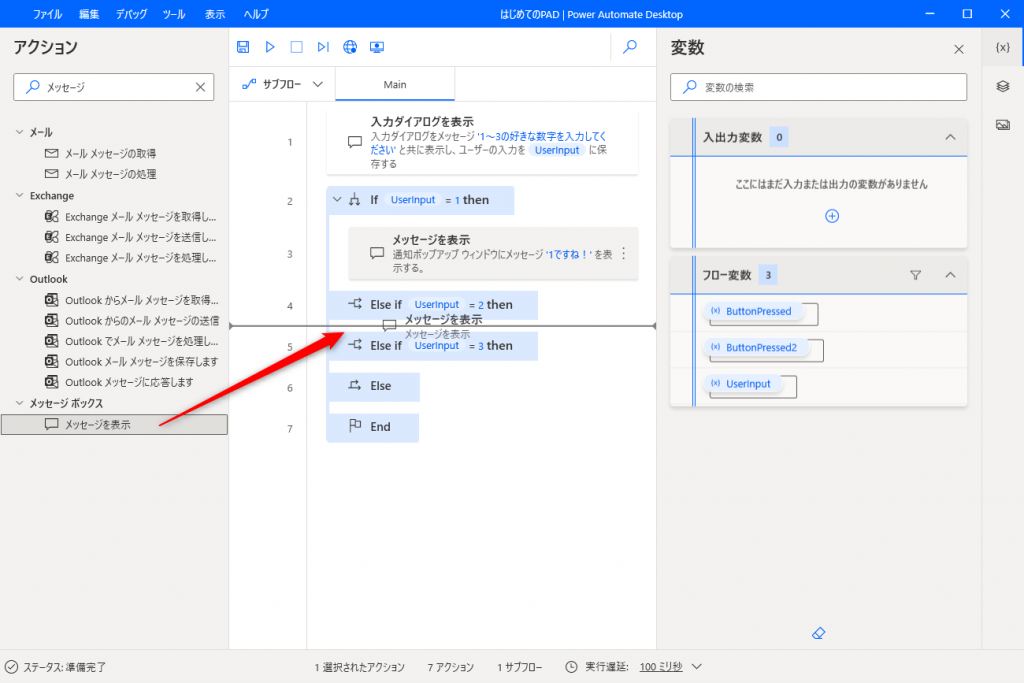
Task: Click the 1 選択されたアクション status text
Action: pyautogui.click(x=360, y=667)
